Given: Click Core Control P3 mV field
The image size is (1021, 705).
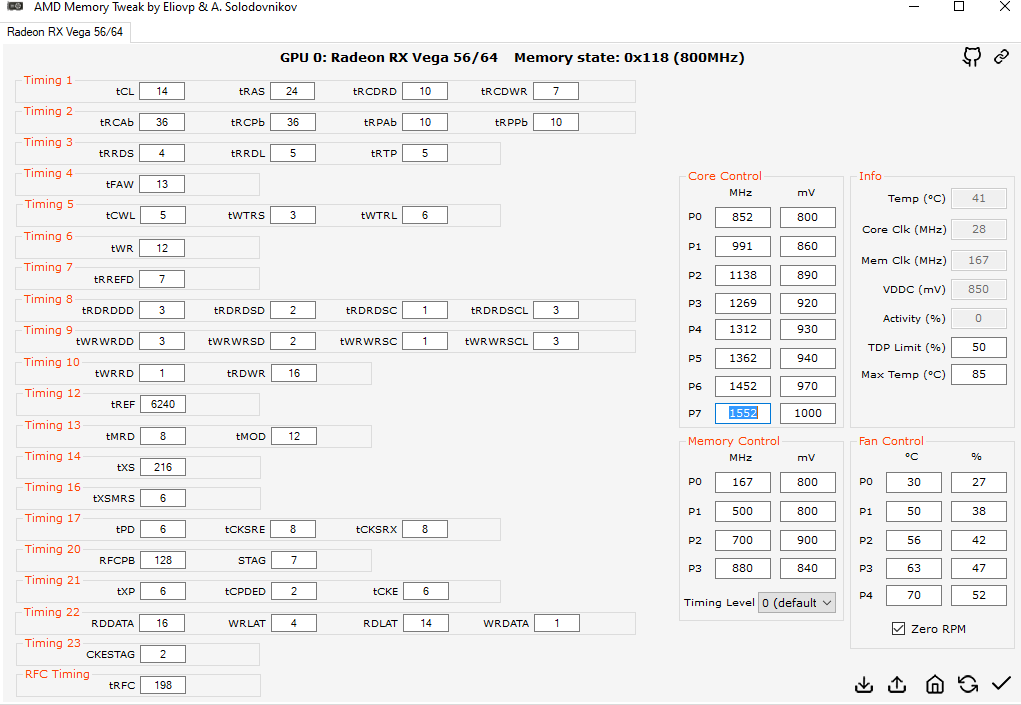Looking at the screenshot, I should [807, 303].
